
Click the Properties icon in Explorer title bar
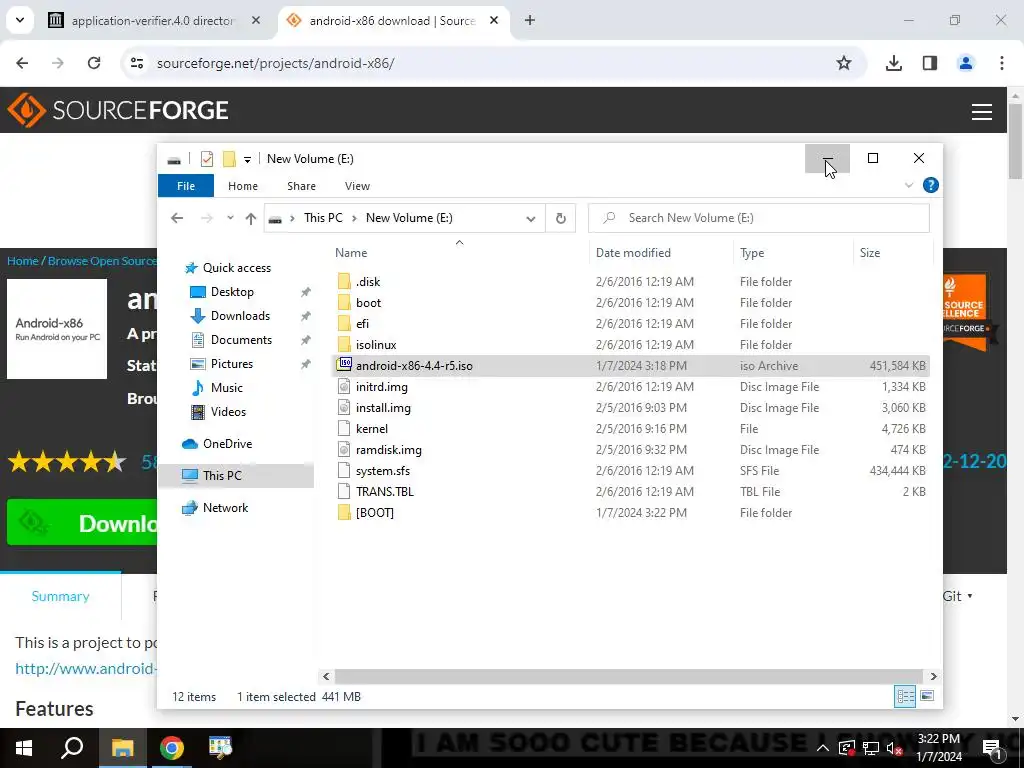pos(207,159)
